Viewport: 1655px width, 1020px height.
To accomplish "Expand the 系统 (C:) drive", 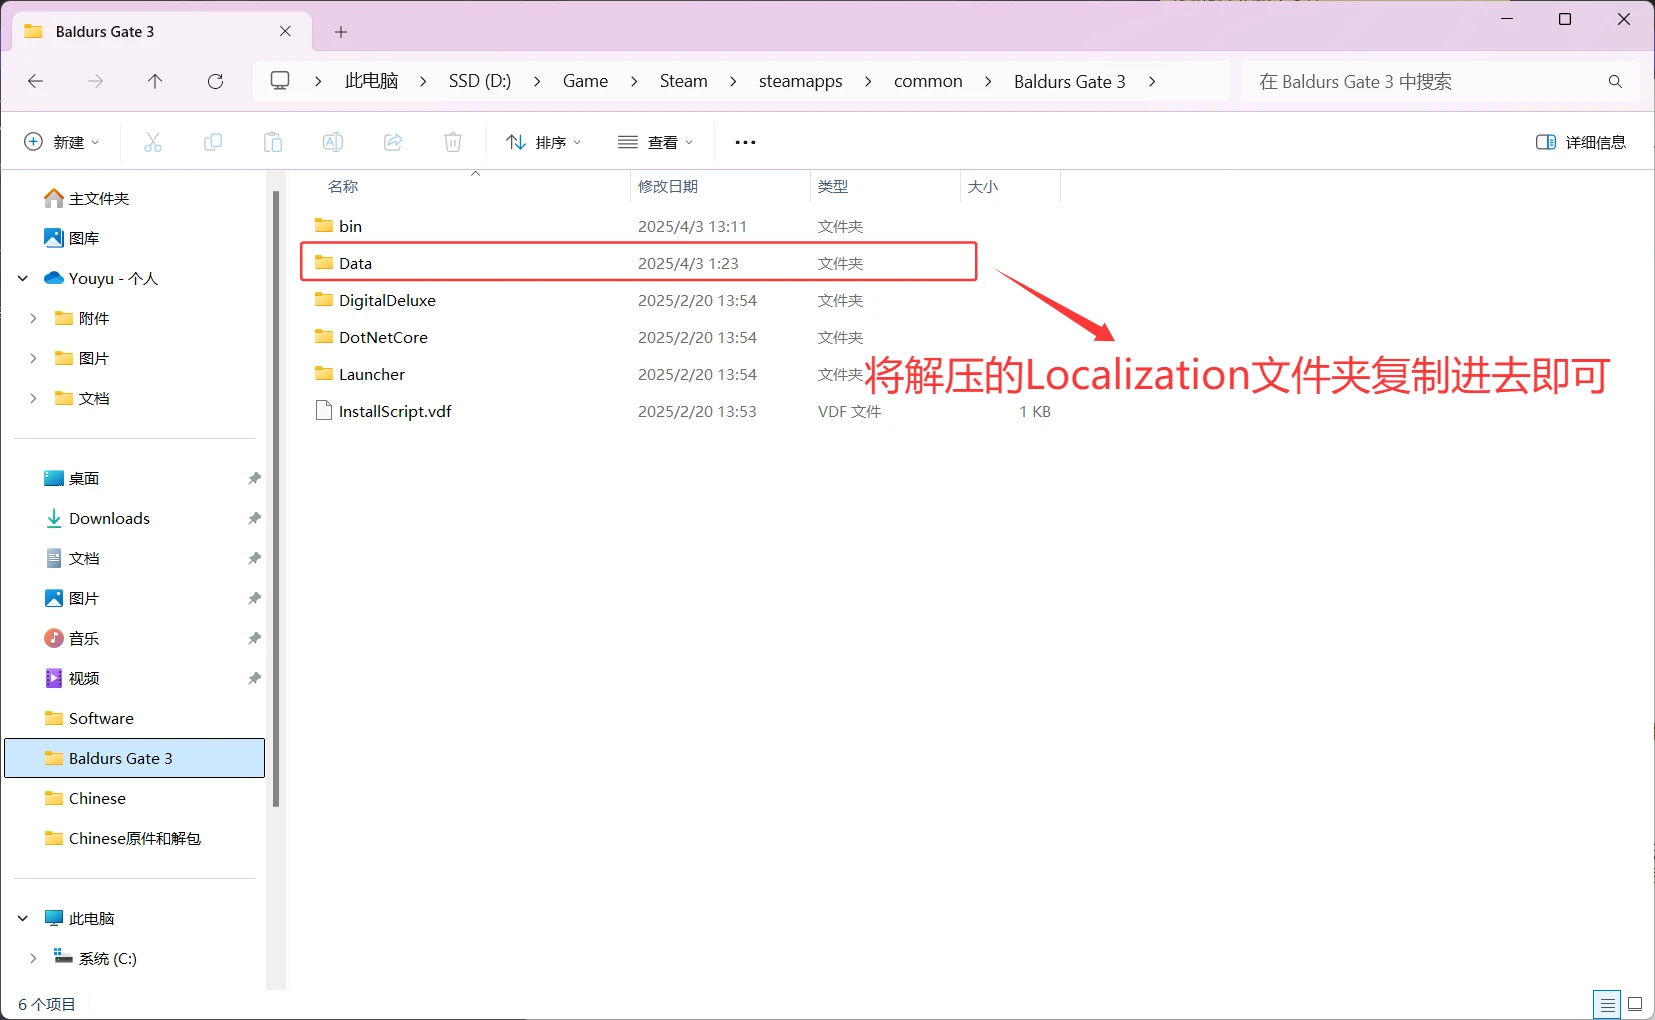I will [33, 958].
